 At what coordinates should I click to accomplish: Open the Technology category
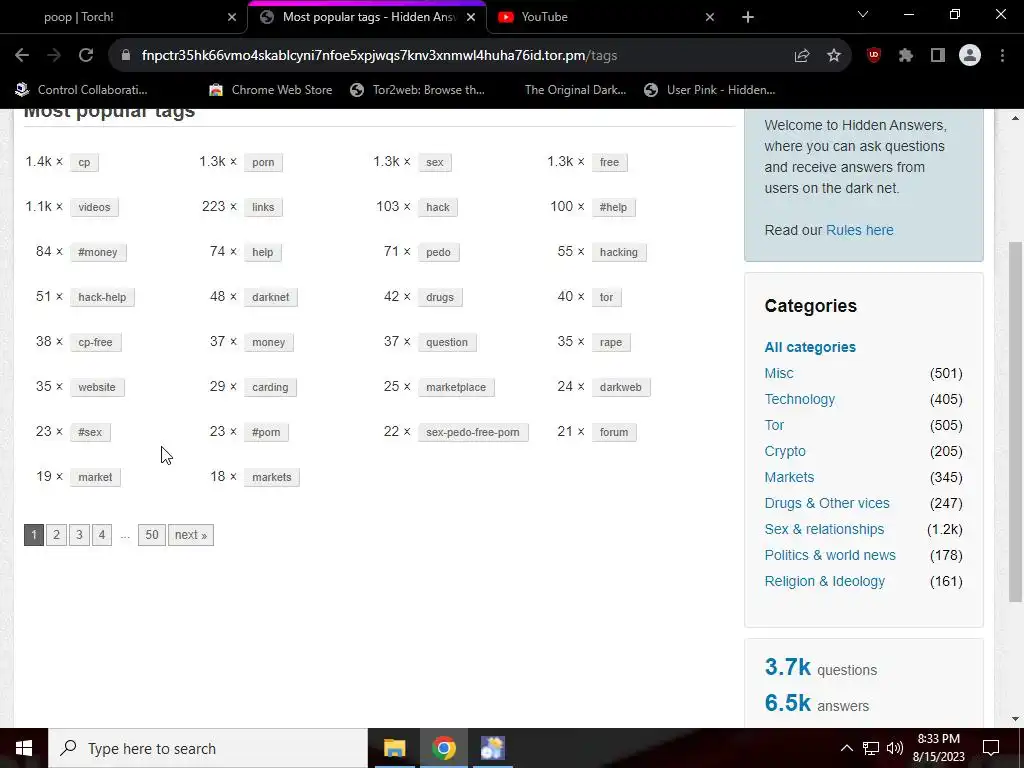click(799, 399)
